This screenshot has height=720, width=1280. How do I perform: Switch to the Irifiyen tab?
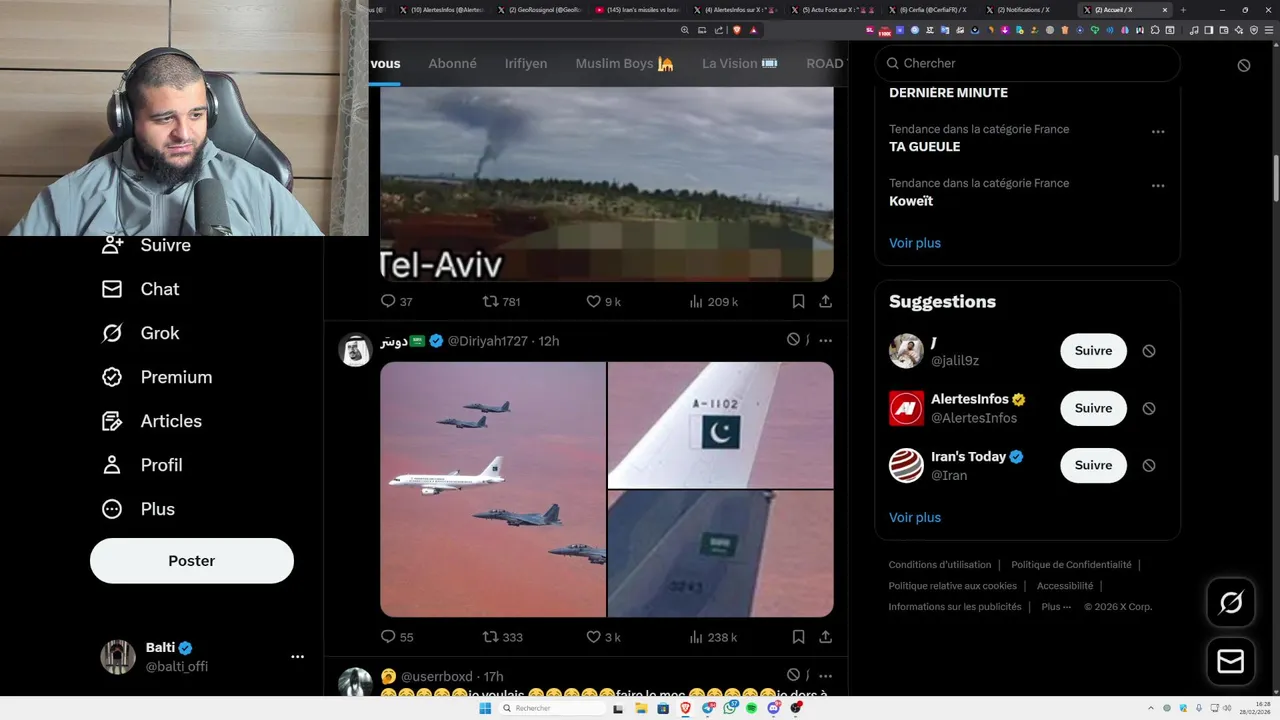(526, 63)
